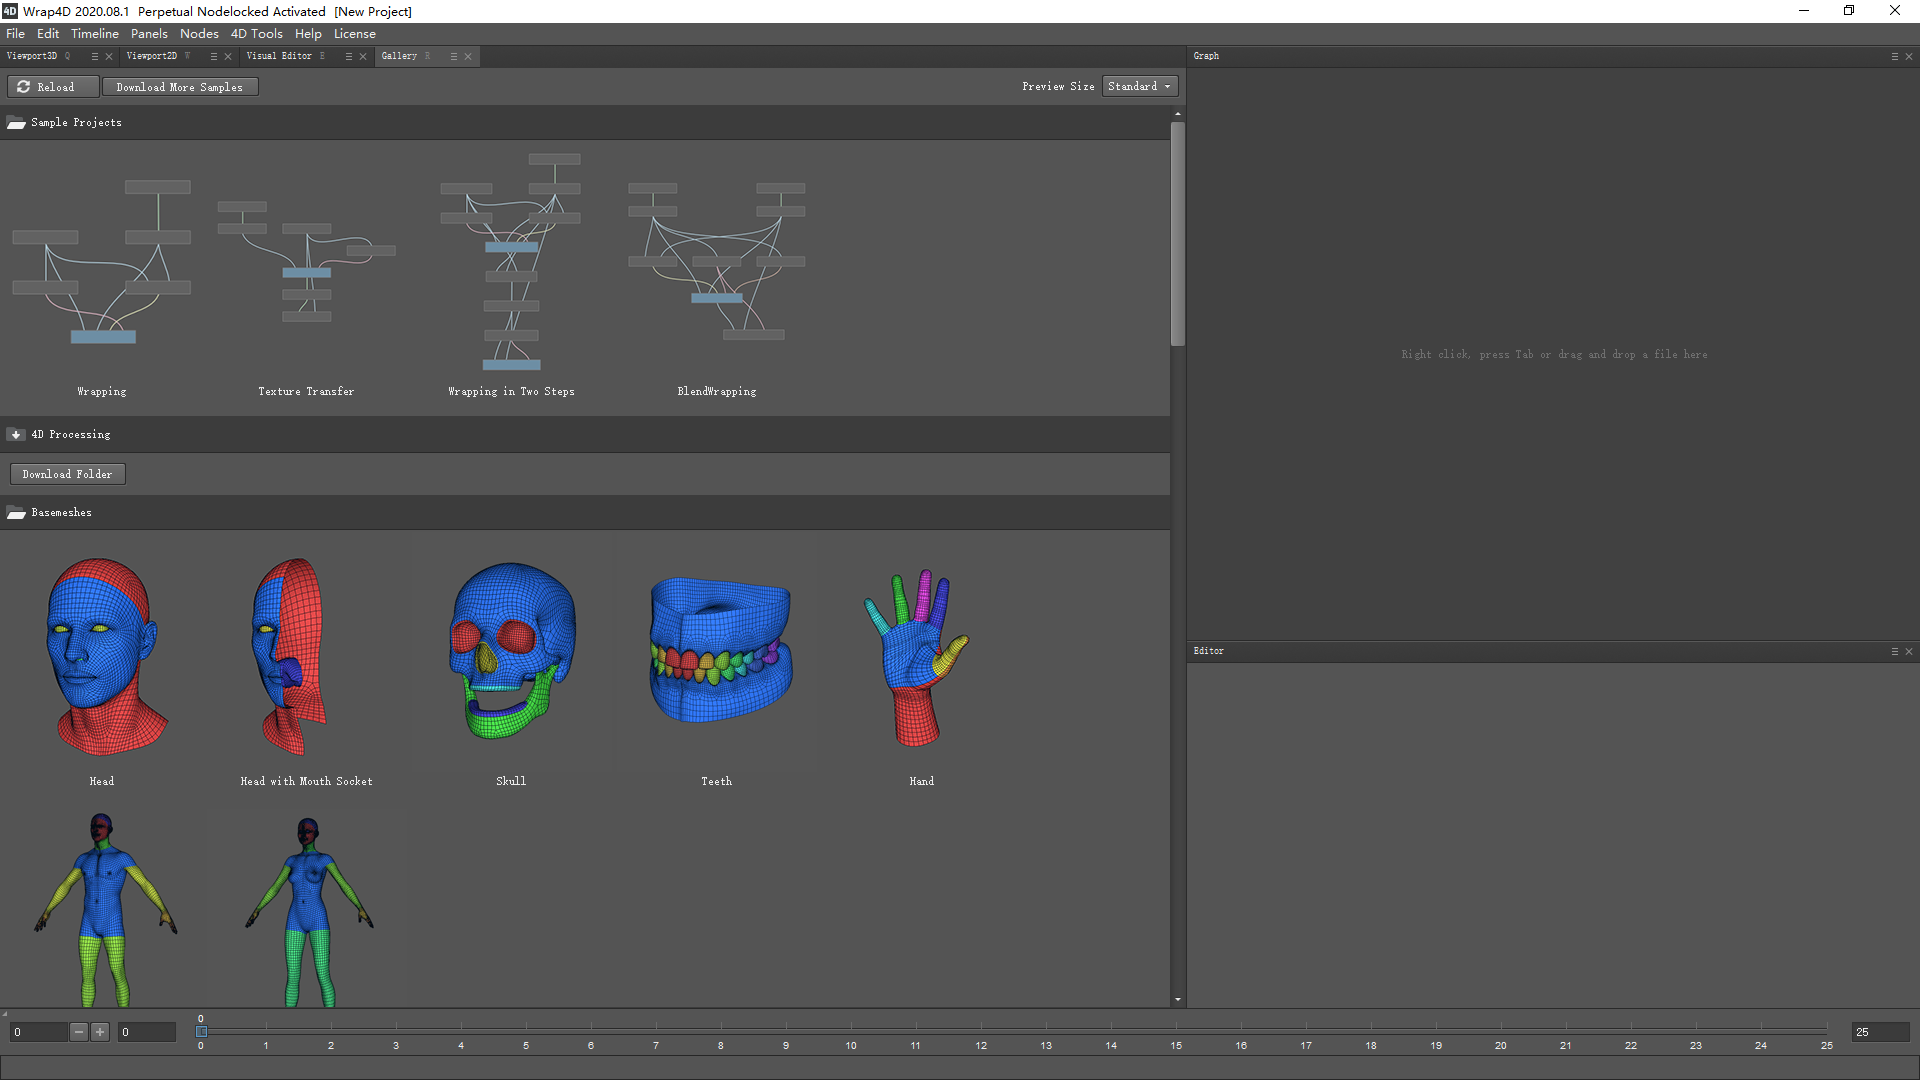
Task: Click the Download More Samples button
Action: 180,87
